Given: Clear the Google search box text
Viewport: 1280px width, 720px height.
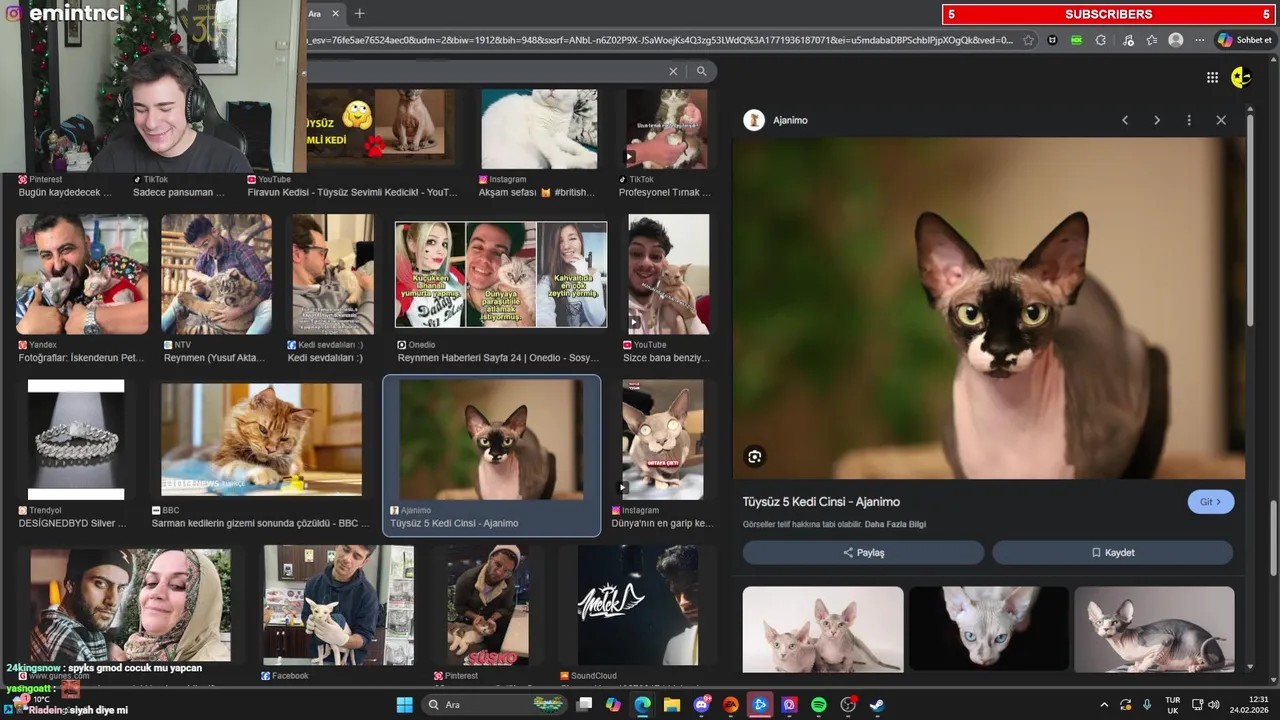Looking at the screenshot, I should pyautogui.click(x=673, y=71).
